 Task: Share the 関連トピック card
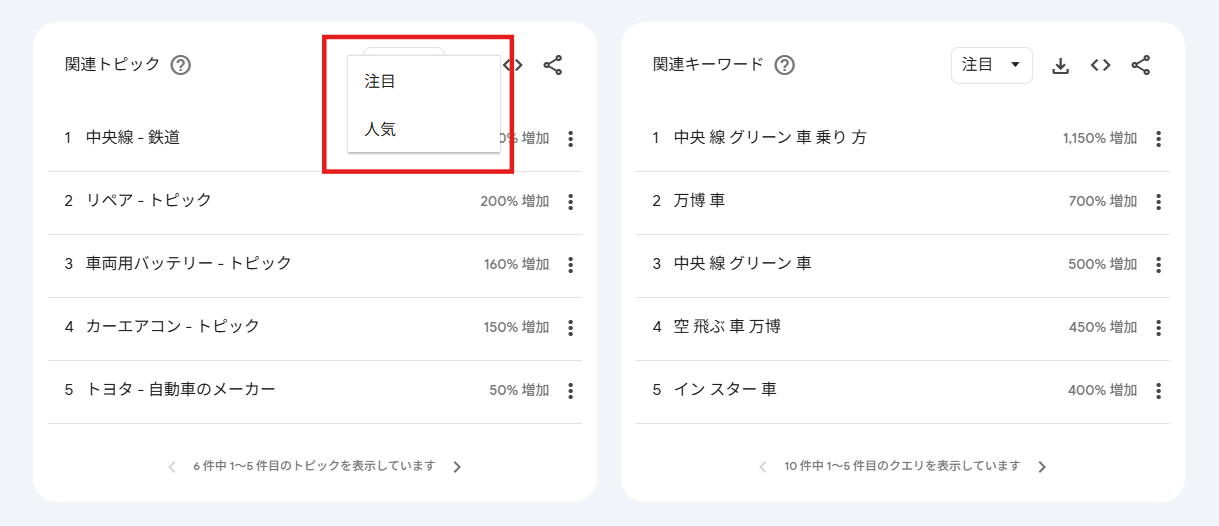pos(553,65)
